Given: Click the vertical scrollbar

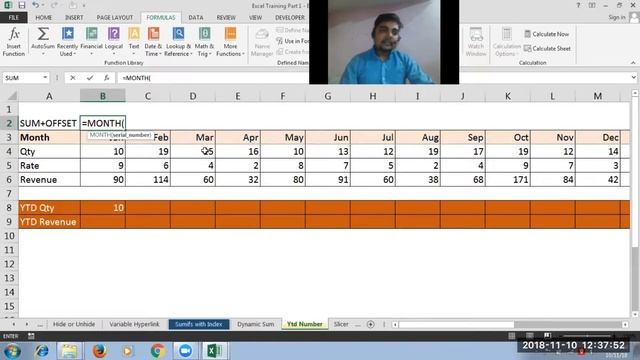Looking at the screenshot, I should [x=635, y=204].
